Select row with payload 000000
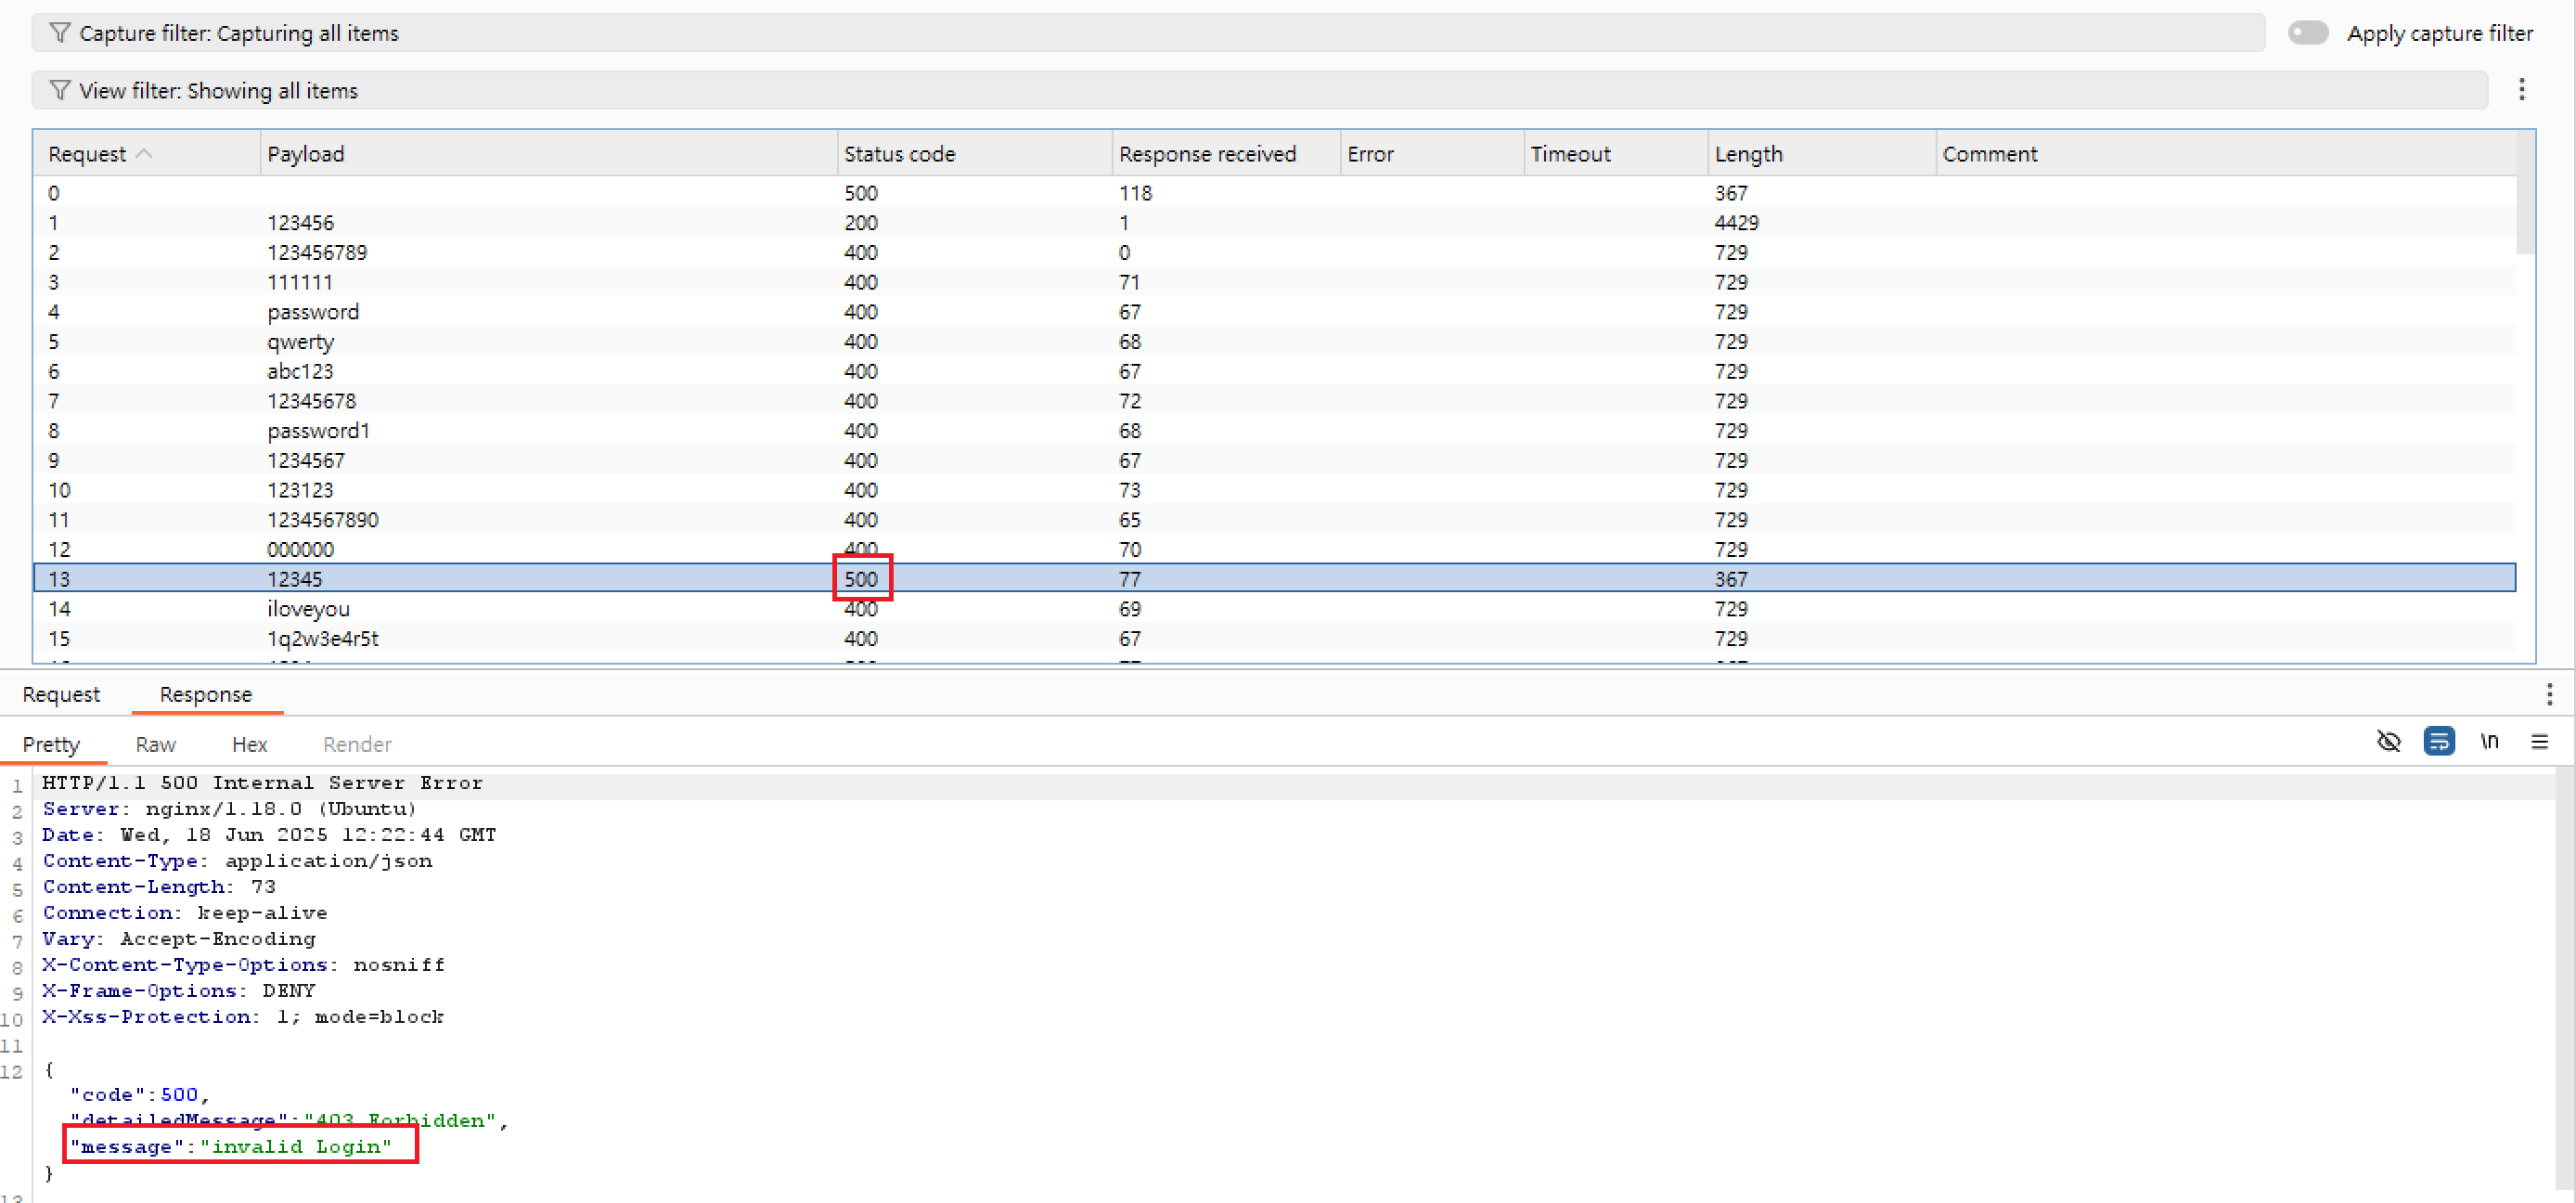The image size is (2576, 1203). pos(1275,549)
